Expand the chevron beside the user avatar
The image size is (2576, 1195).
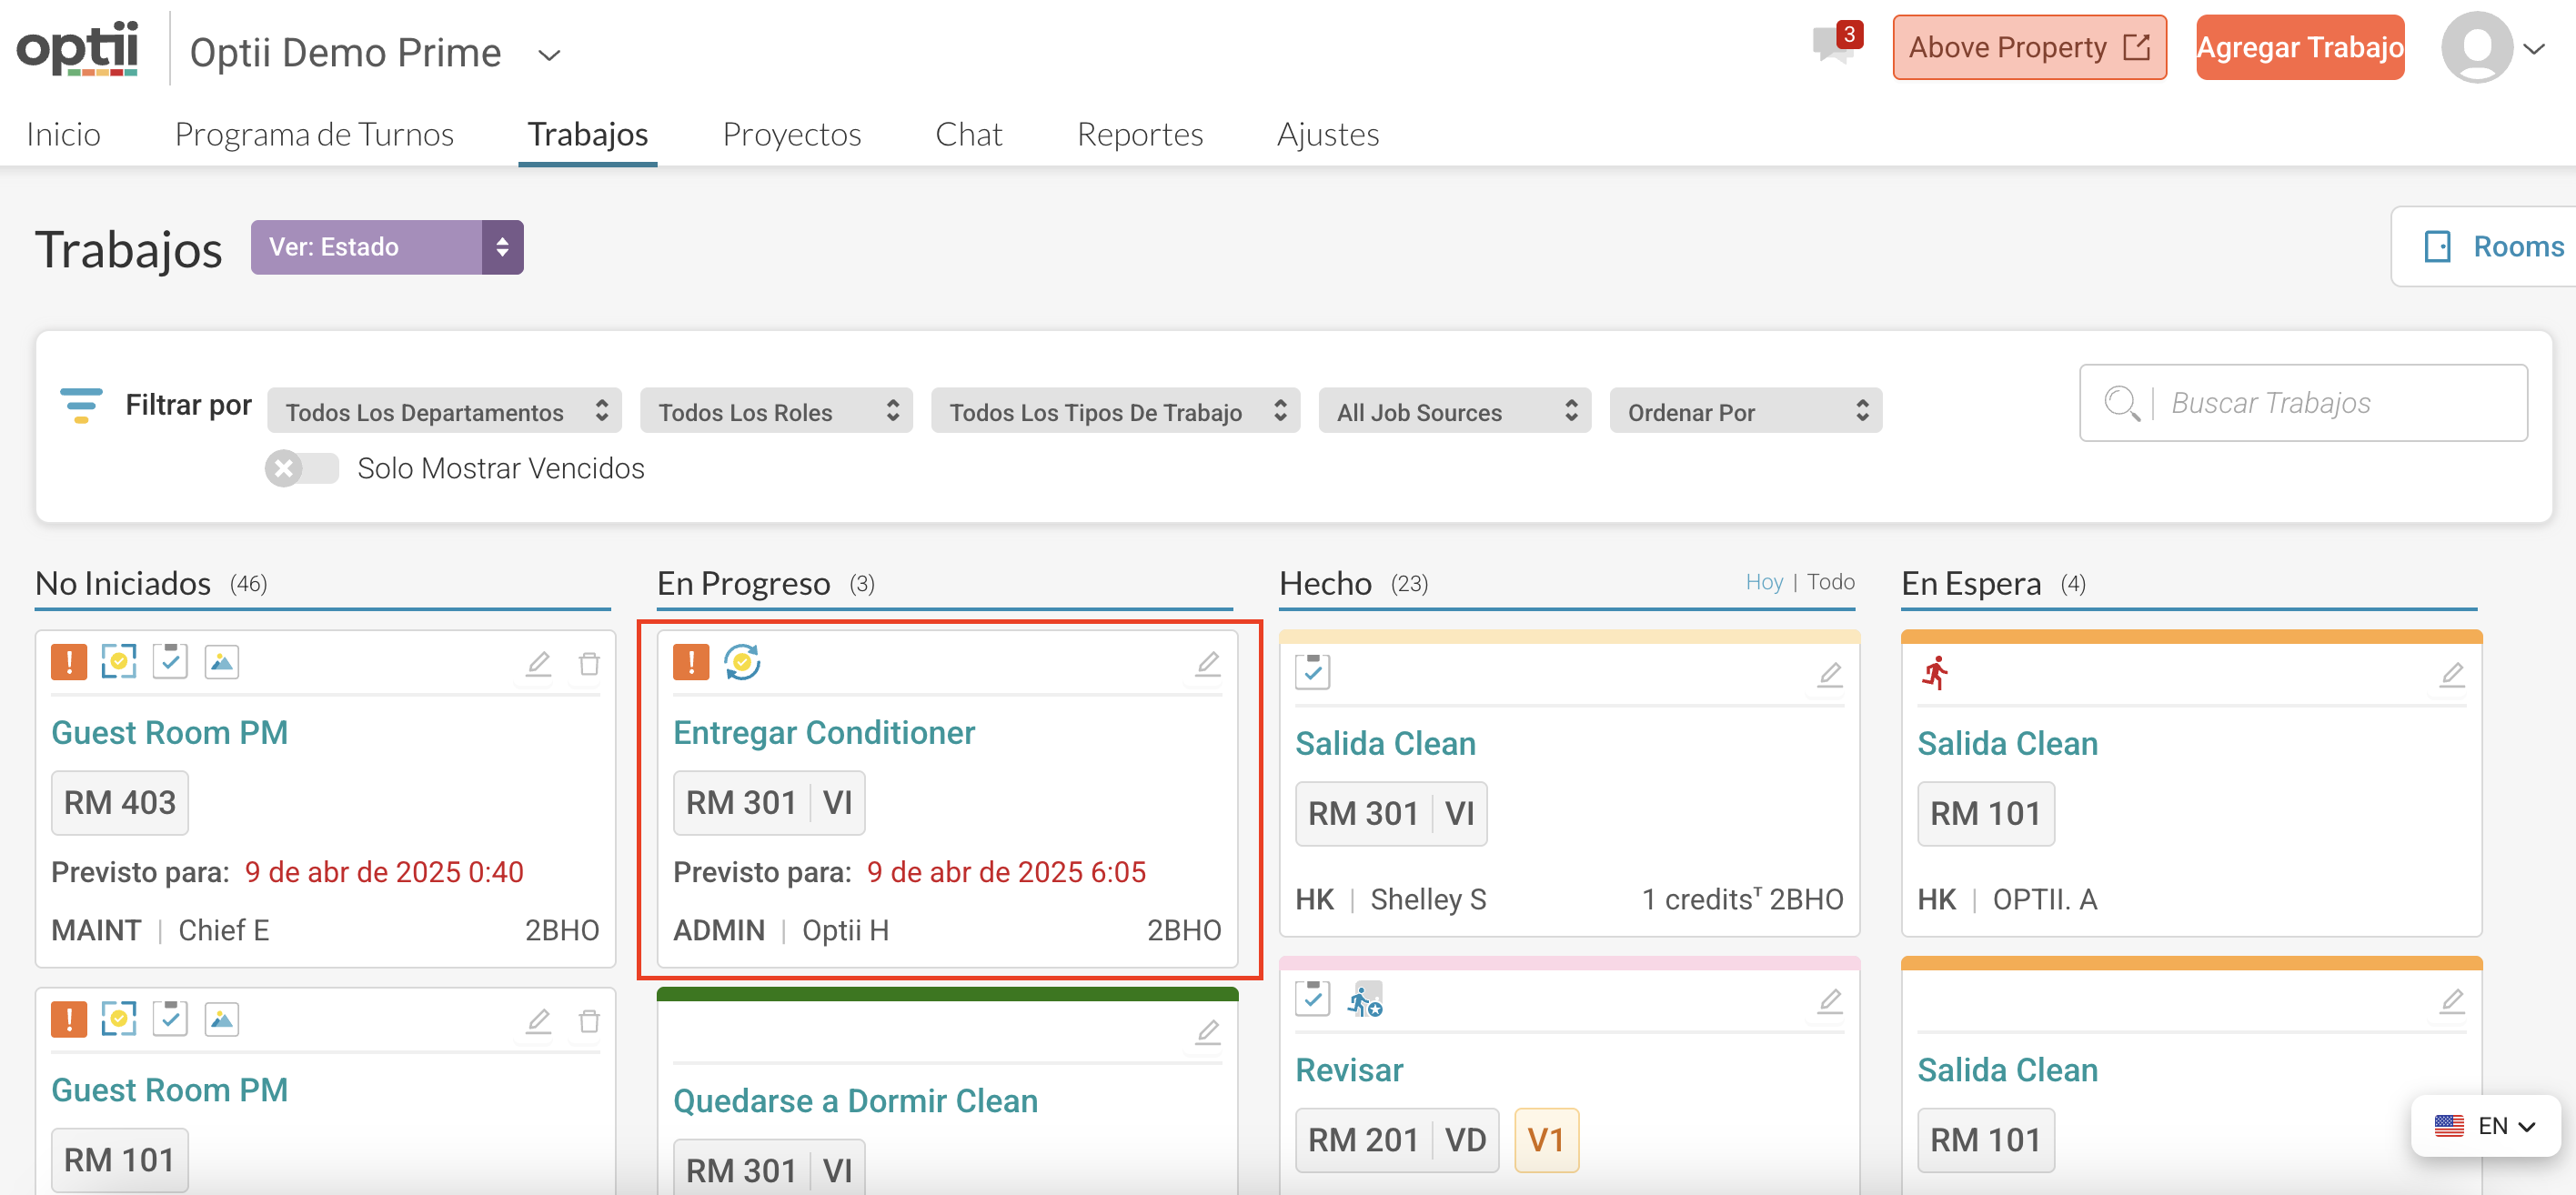point(2534,48)
